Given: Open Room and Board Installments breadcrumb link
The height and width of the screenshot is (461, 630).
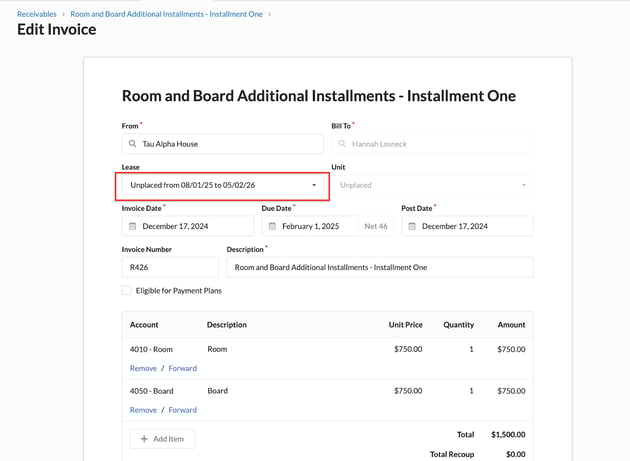Looking at the screenshot, I should click(x=166, y=14).
